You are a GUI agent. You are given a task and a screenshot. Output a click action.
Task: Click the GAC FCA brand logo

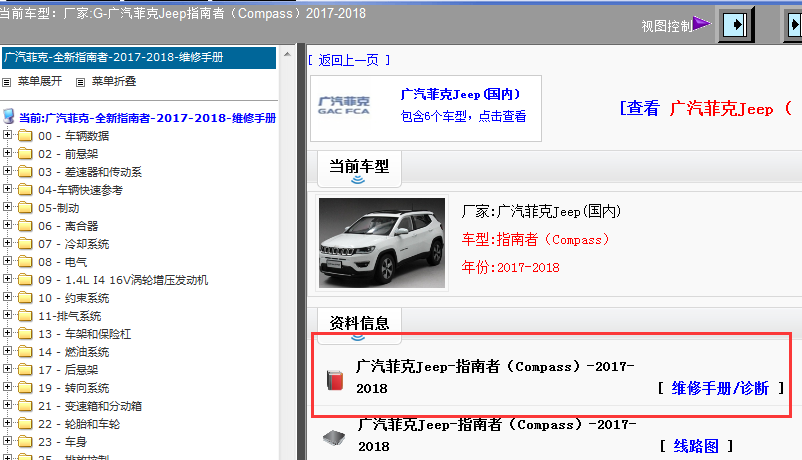coord(344,105)
